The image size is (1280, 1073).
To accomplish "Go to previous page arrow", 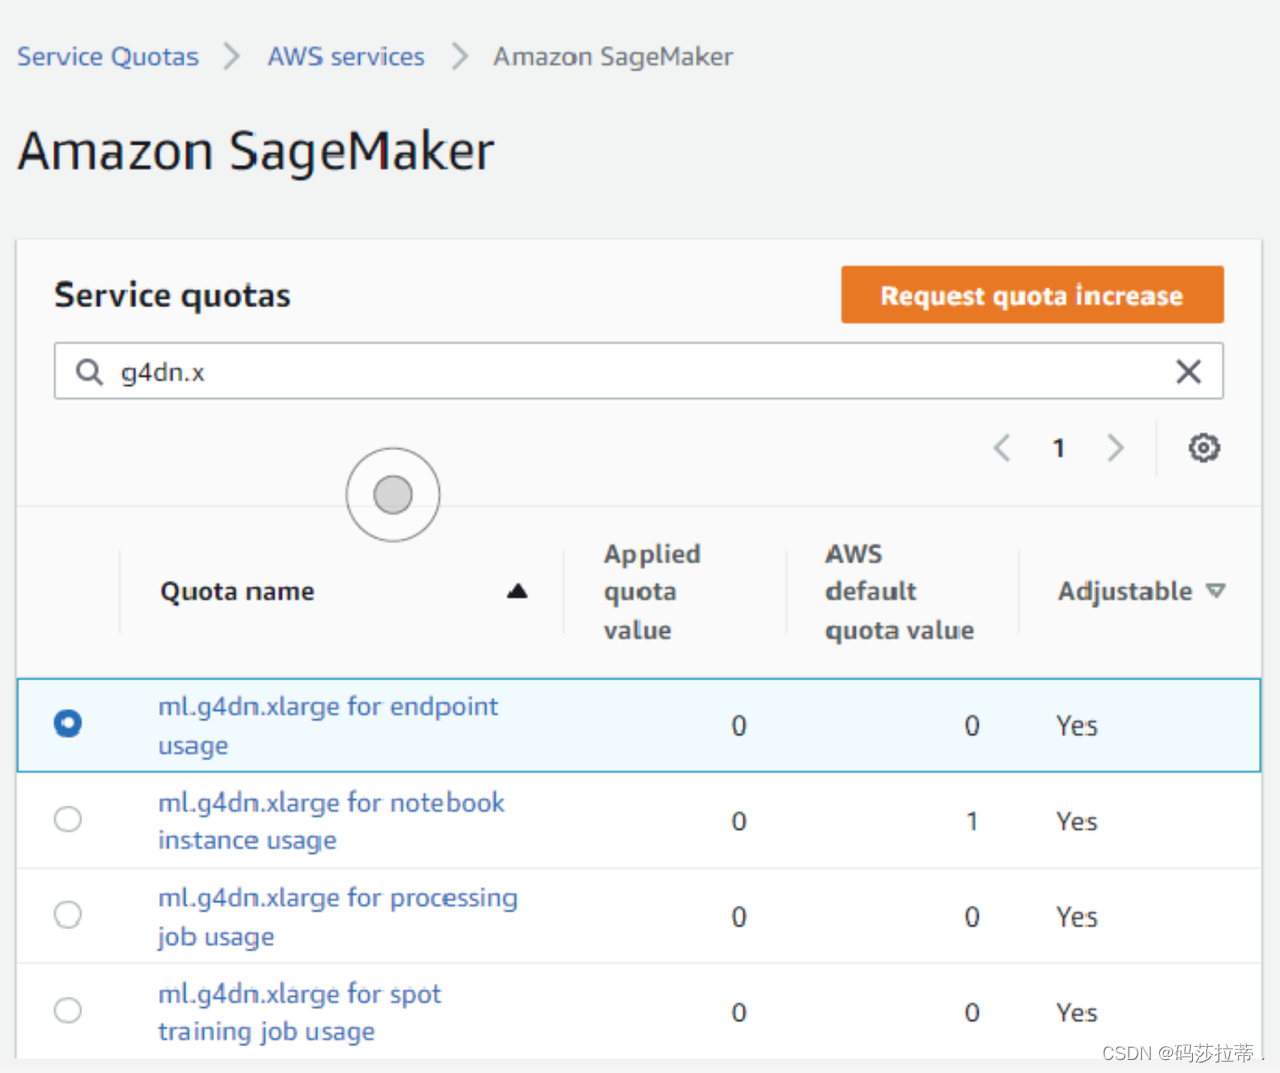I will click(x=1002, y=448).
